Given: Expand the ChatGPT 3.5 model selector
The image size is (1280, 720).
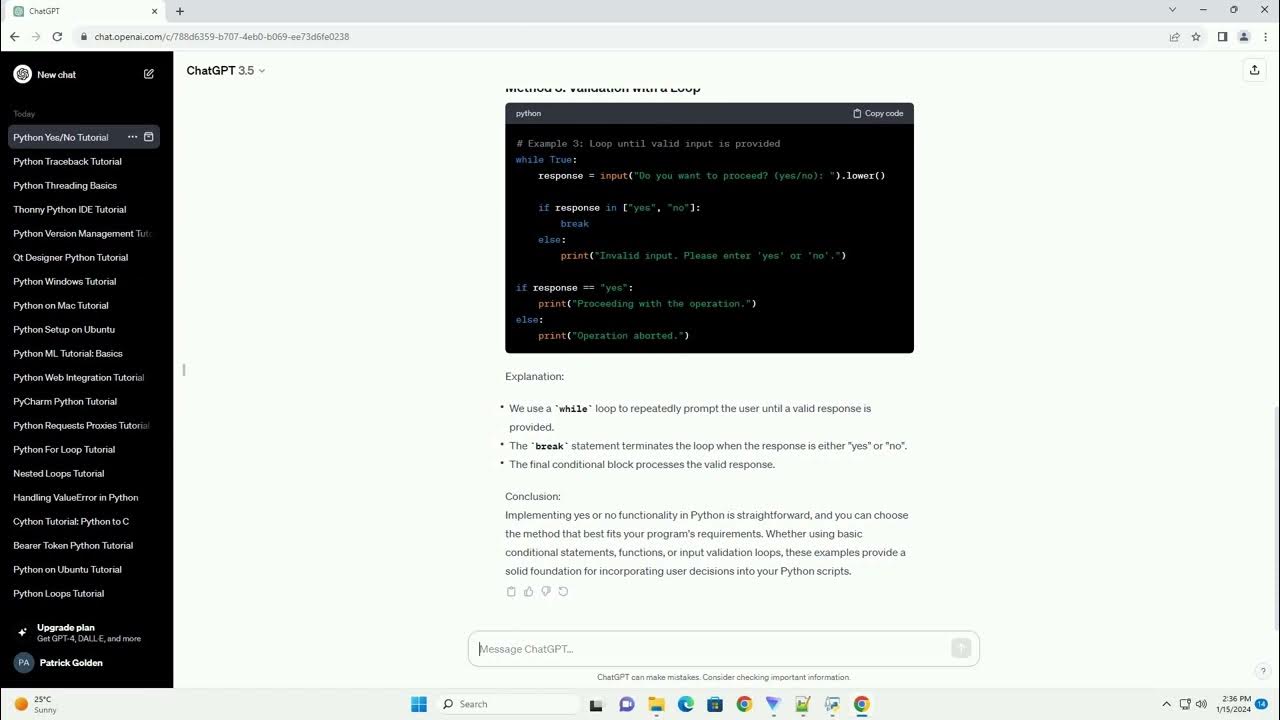Looking at the screenshot, I should [226, 70].
